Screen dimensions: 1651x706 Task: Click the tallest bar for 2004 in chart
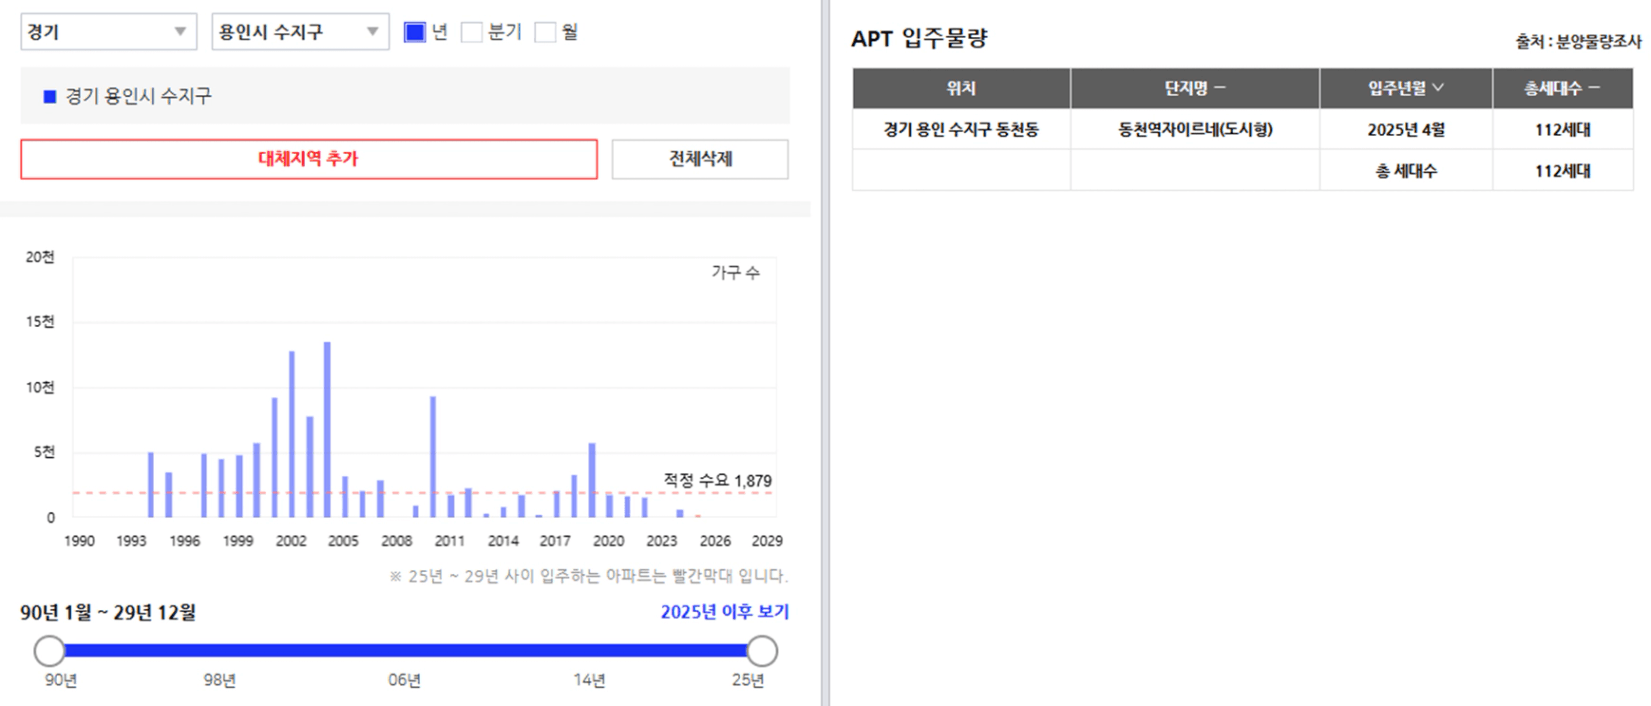click(327, 430)
